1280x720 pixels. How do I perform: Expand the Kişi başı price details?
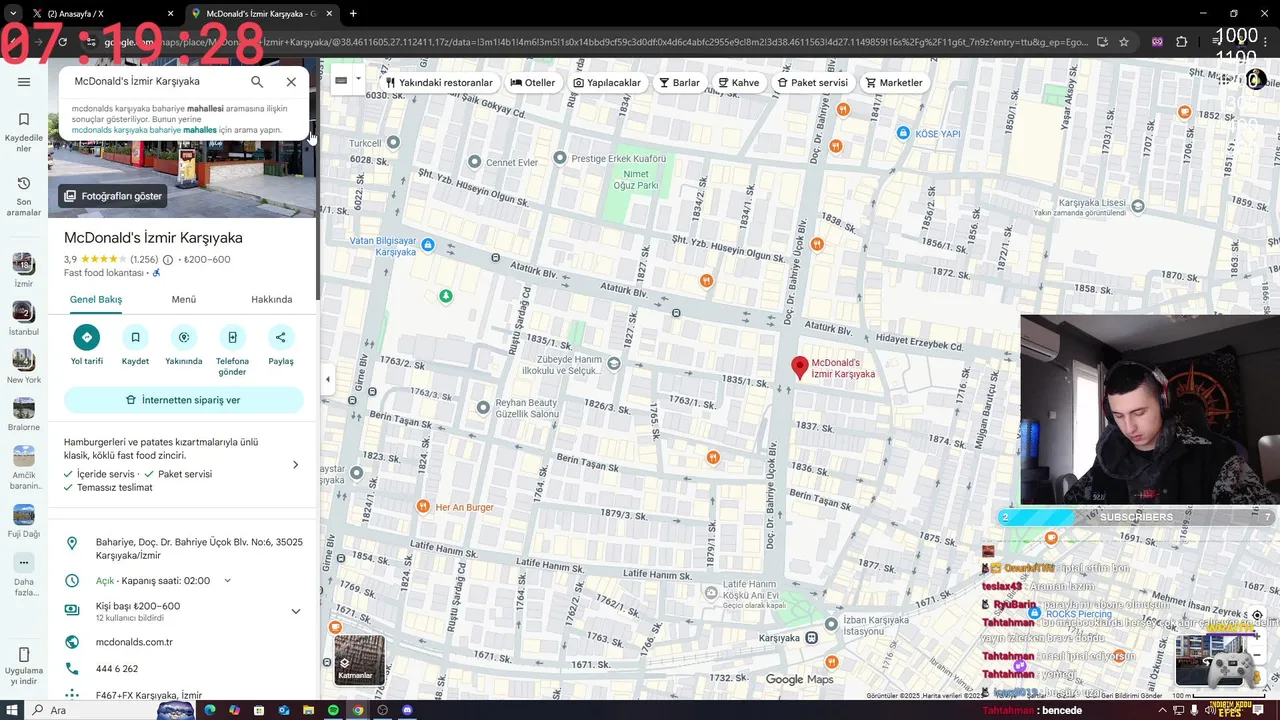295,611
